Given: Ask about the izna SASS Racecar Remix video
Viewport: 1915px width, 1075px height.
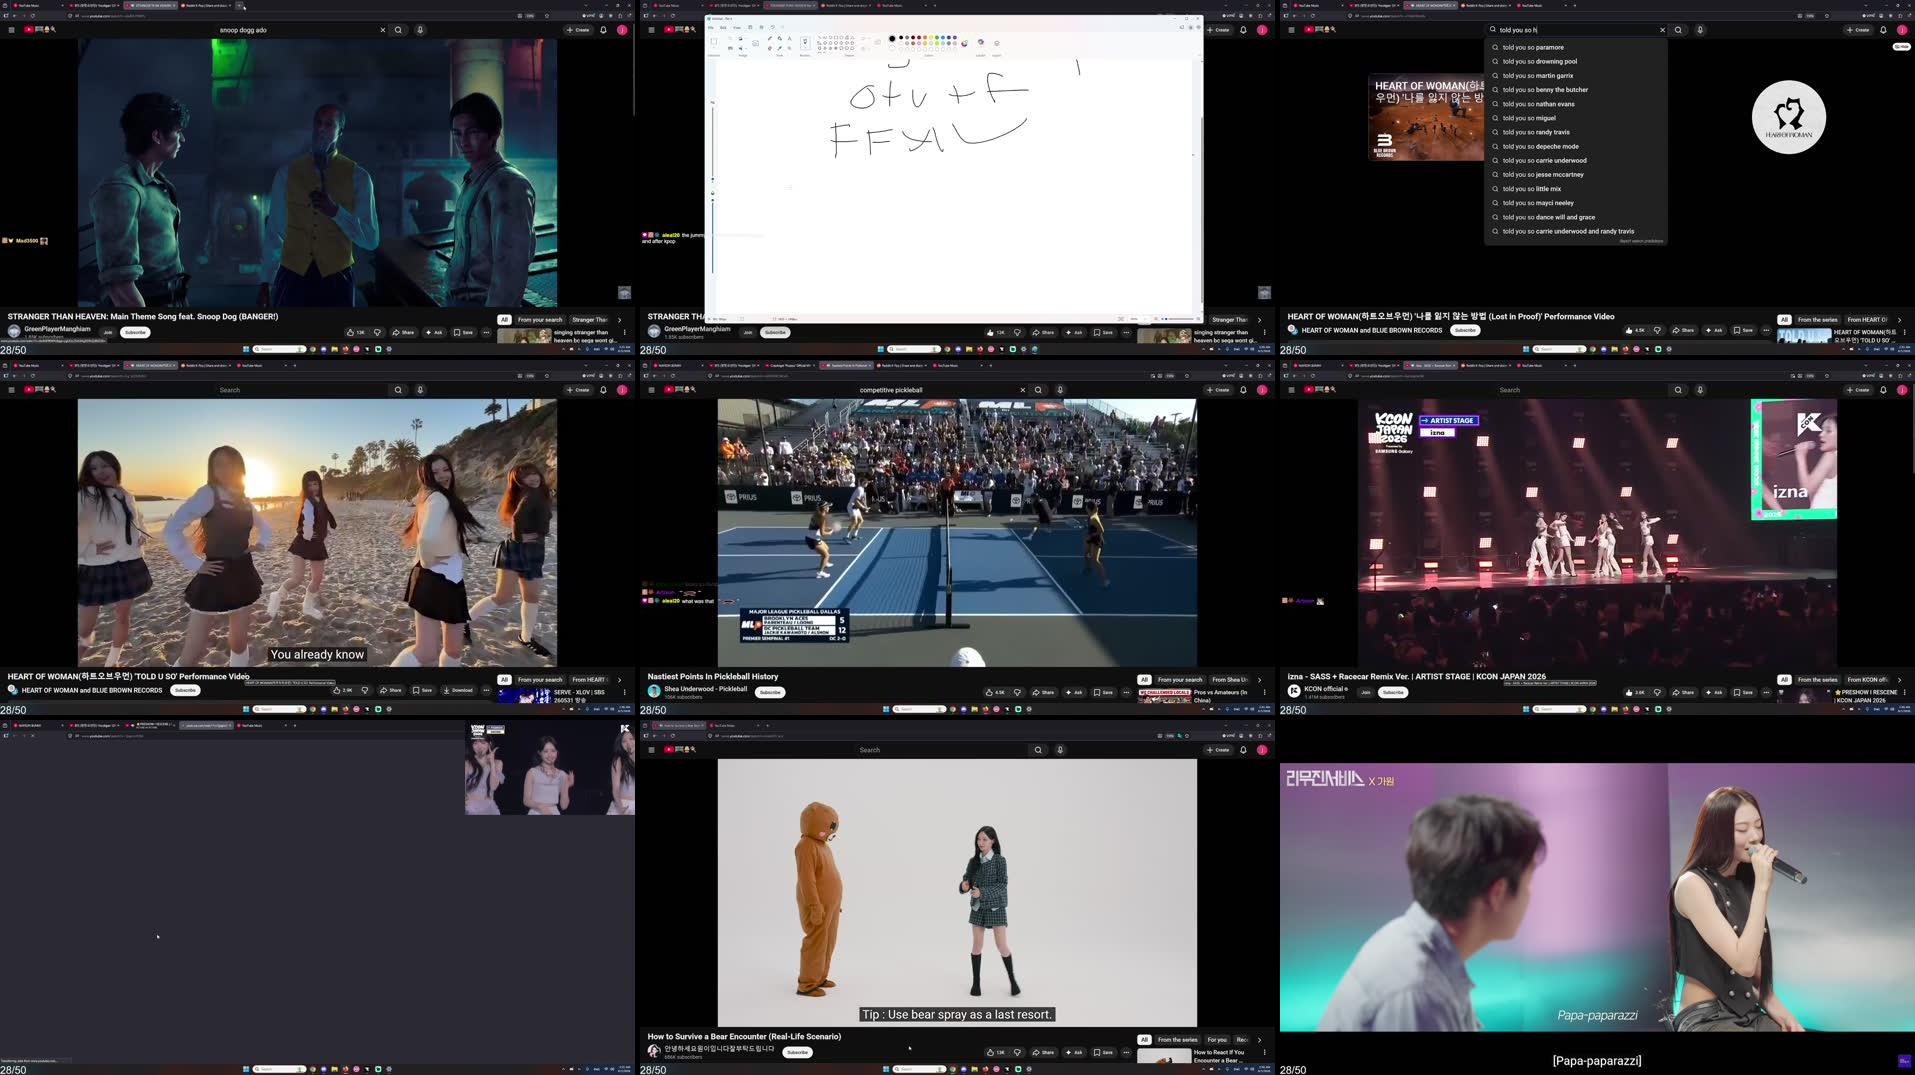Looking at the screenshot, I should coord(1714,692).
